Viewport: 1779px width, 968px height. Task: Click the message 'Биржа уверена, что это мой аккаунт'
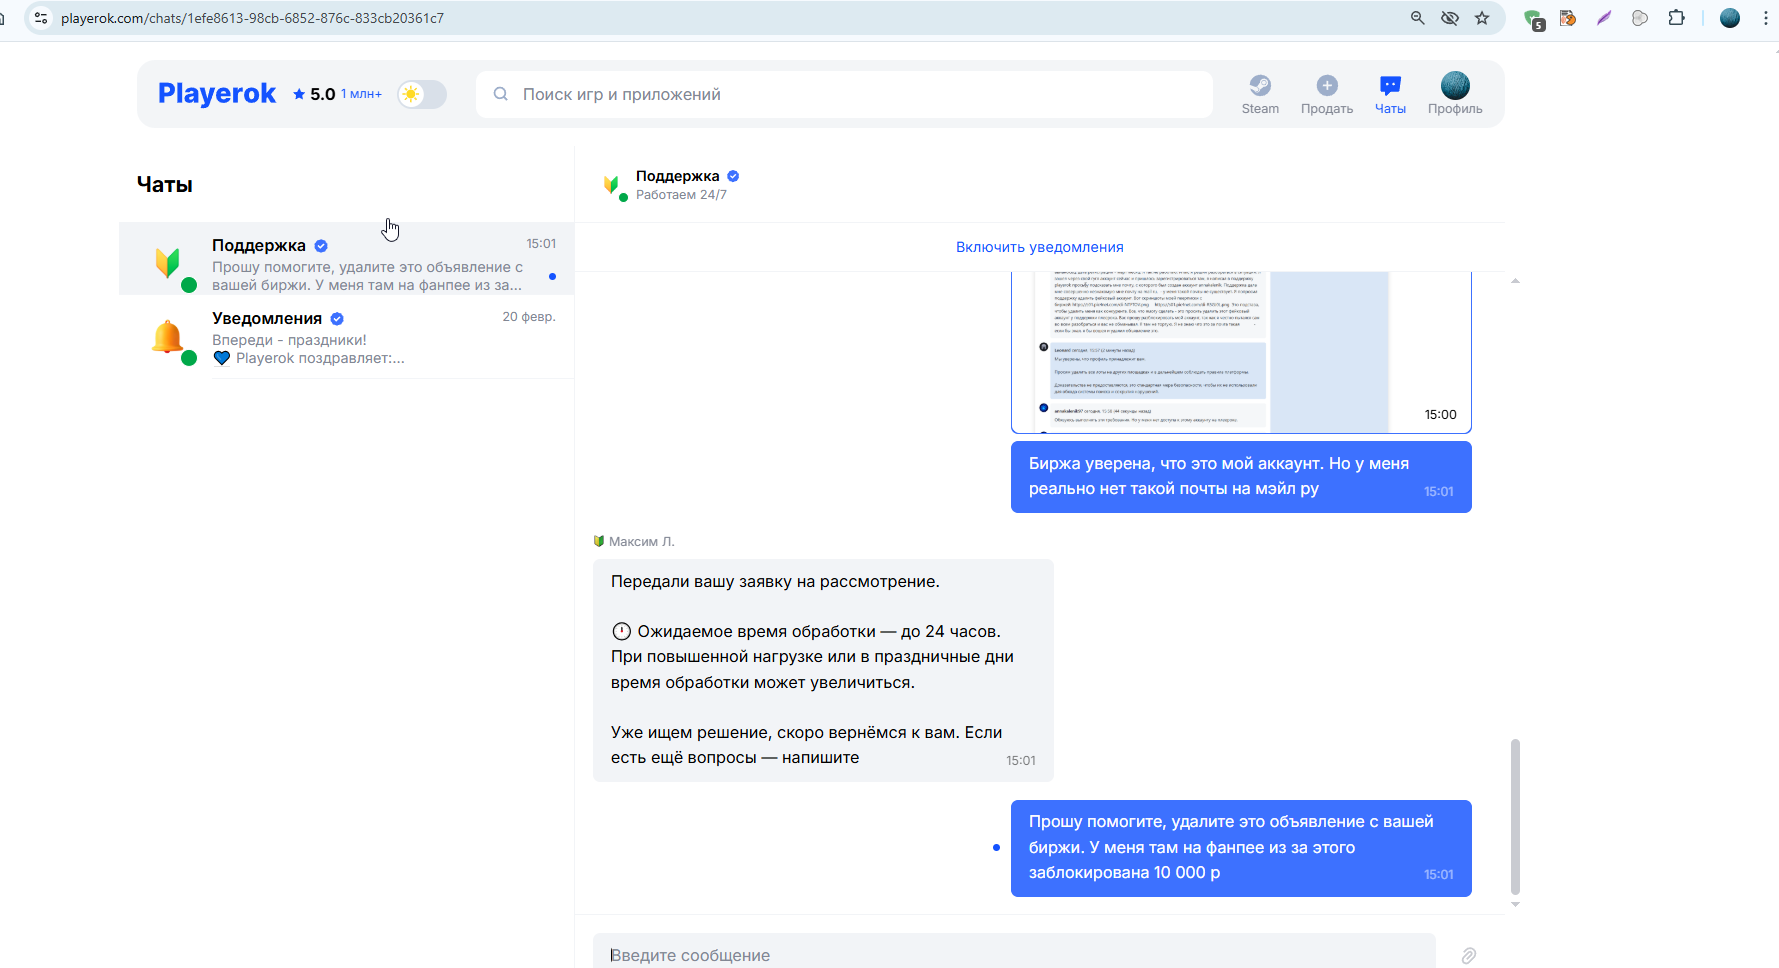click(1241, 477)
